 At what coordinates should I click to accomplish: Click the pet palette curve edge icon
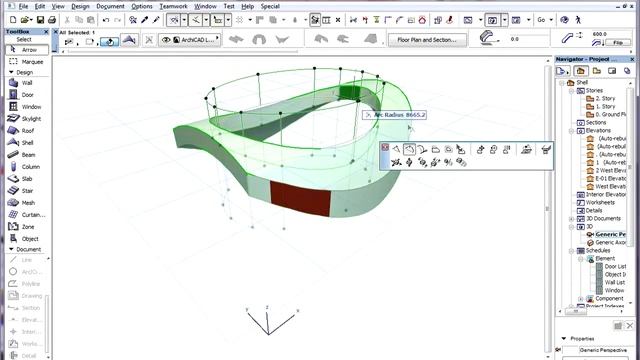point(409,149)
